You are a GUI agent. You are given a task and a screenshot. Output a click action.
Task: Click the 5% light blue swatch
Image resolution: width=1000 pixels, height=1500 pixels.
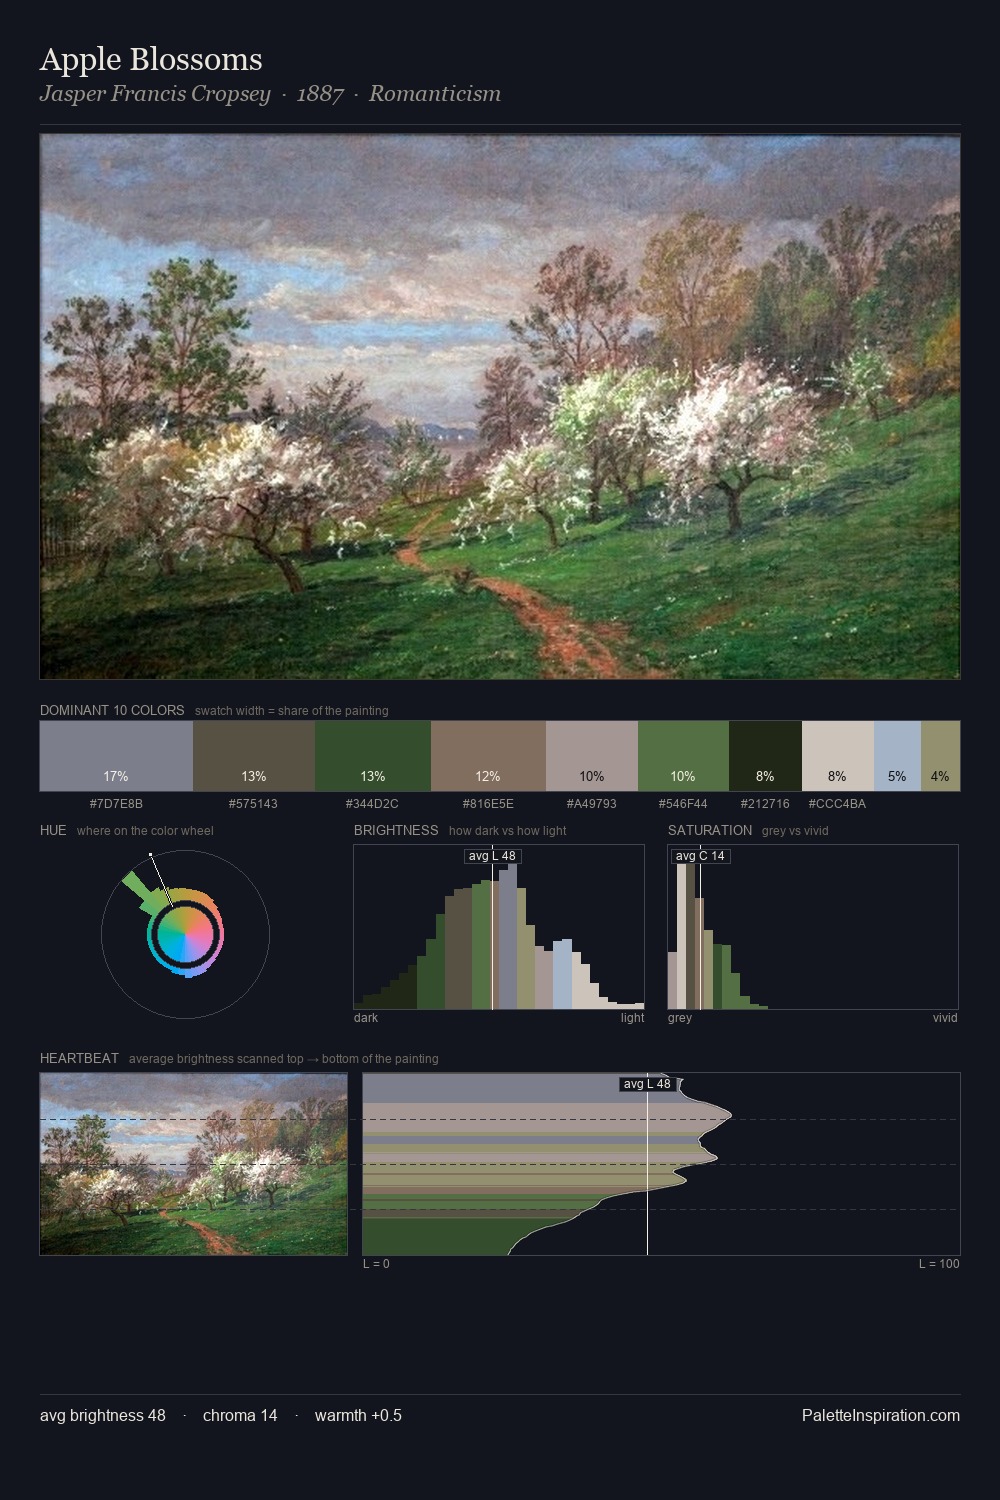pos(897,756)
